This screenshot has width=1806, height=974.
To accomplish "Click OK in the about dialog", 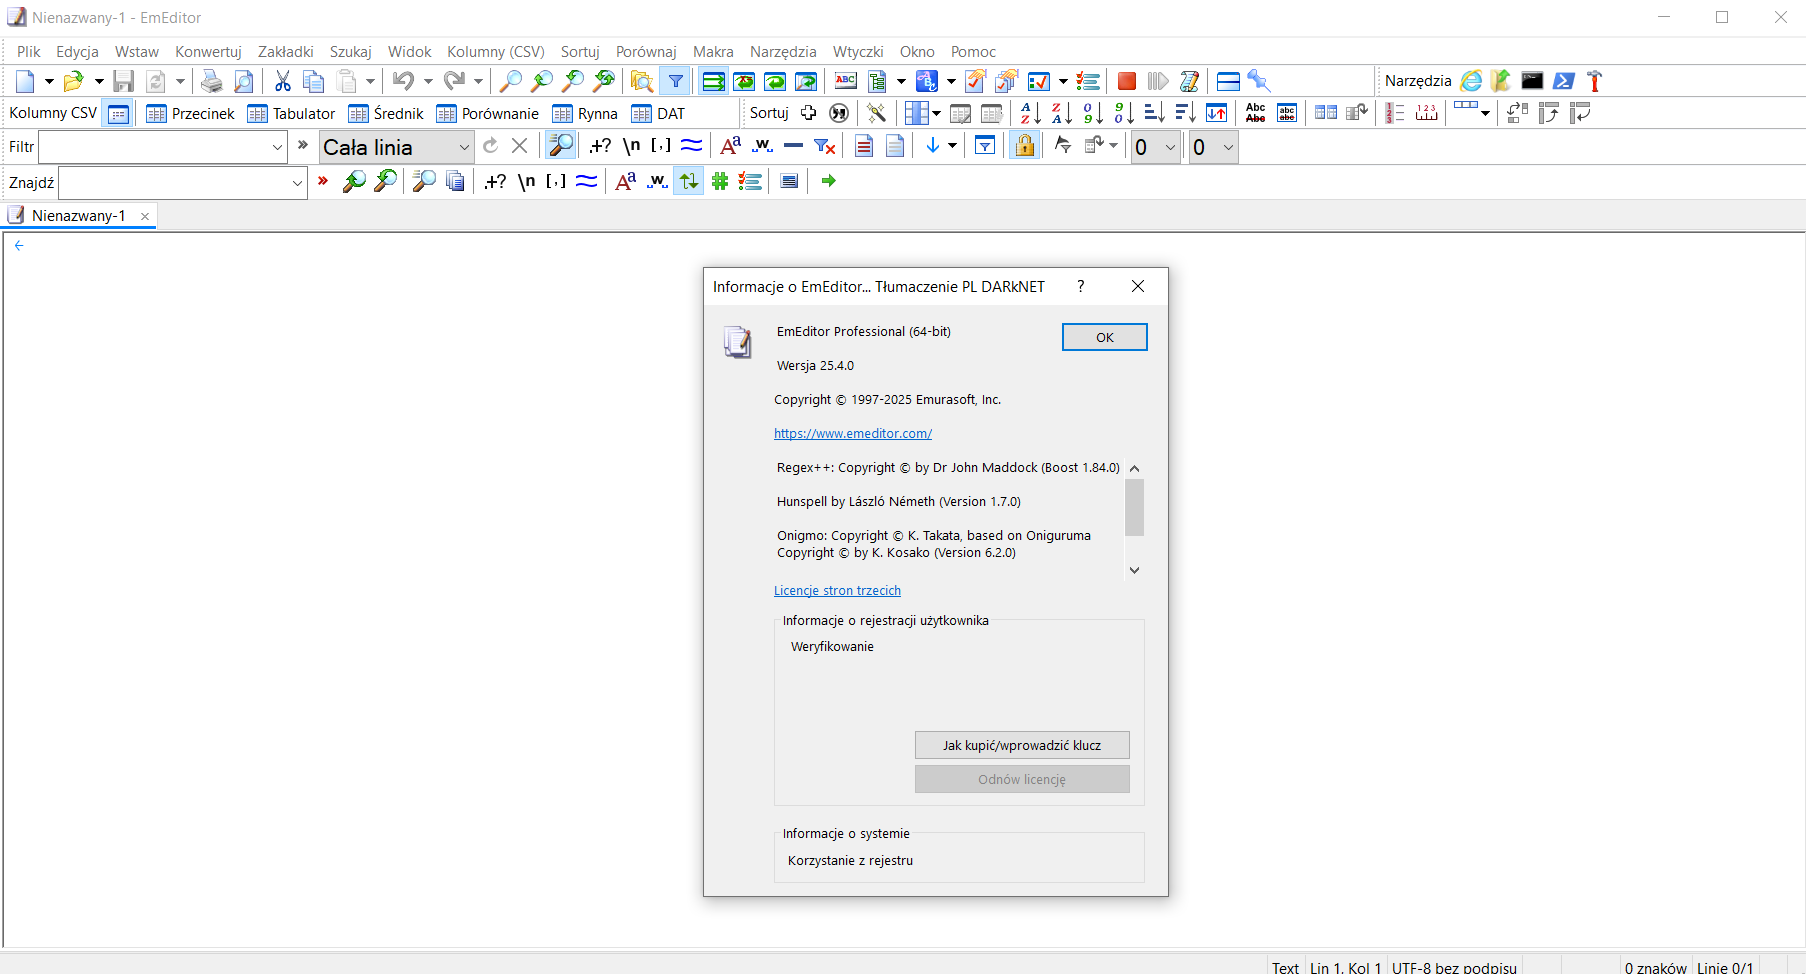I will click(x=1104, y=337).
